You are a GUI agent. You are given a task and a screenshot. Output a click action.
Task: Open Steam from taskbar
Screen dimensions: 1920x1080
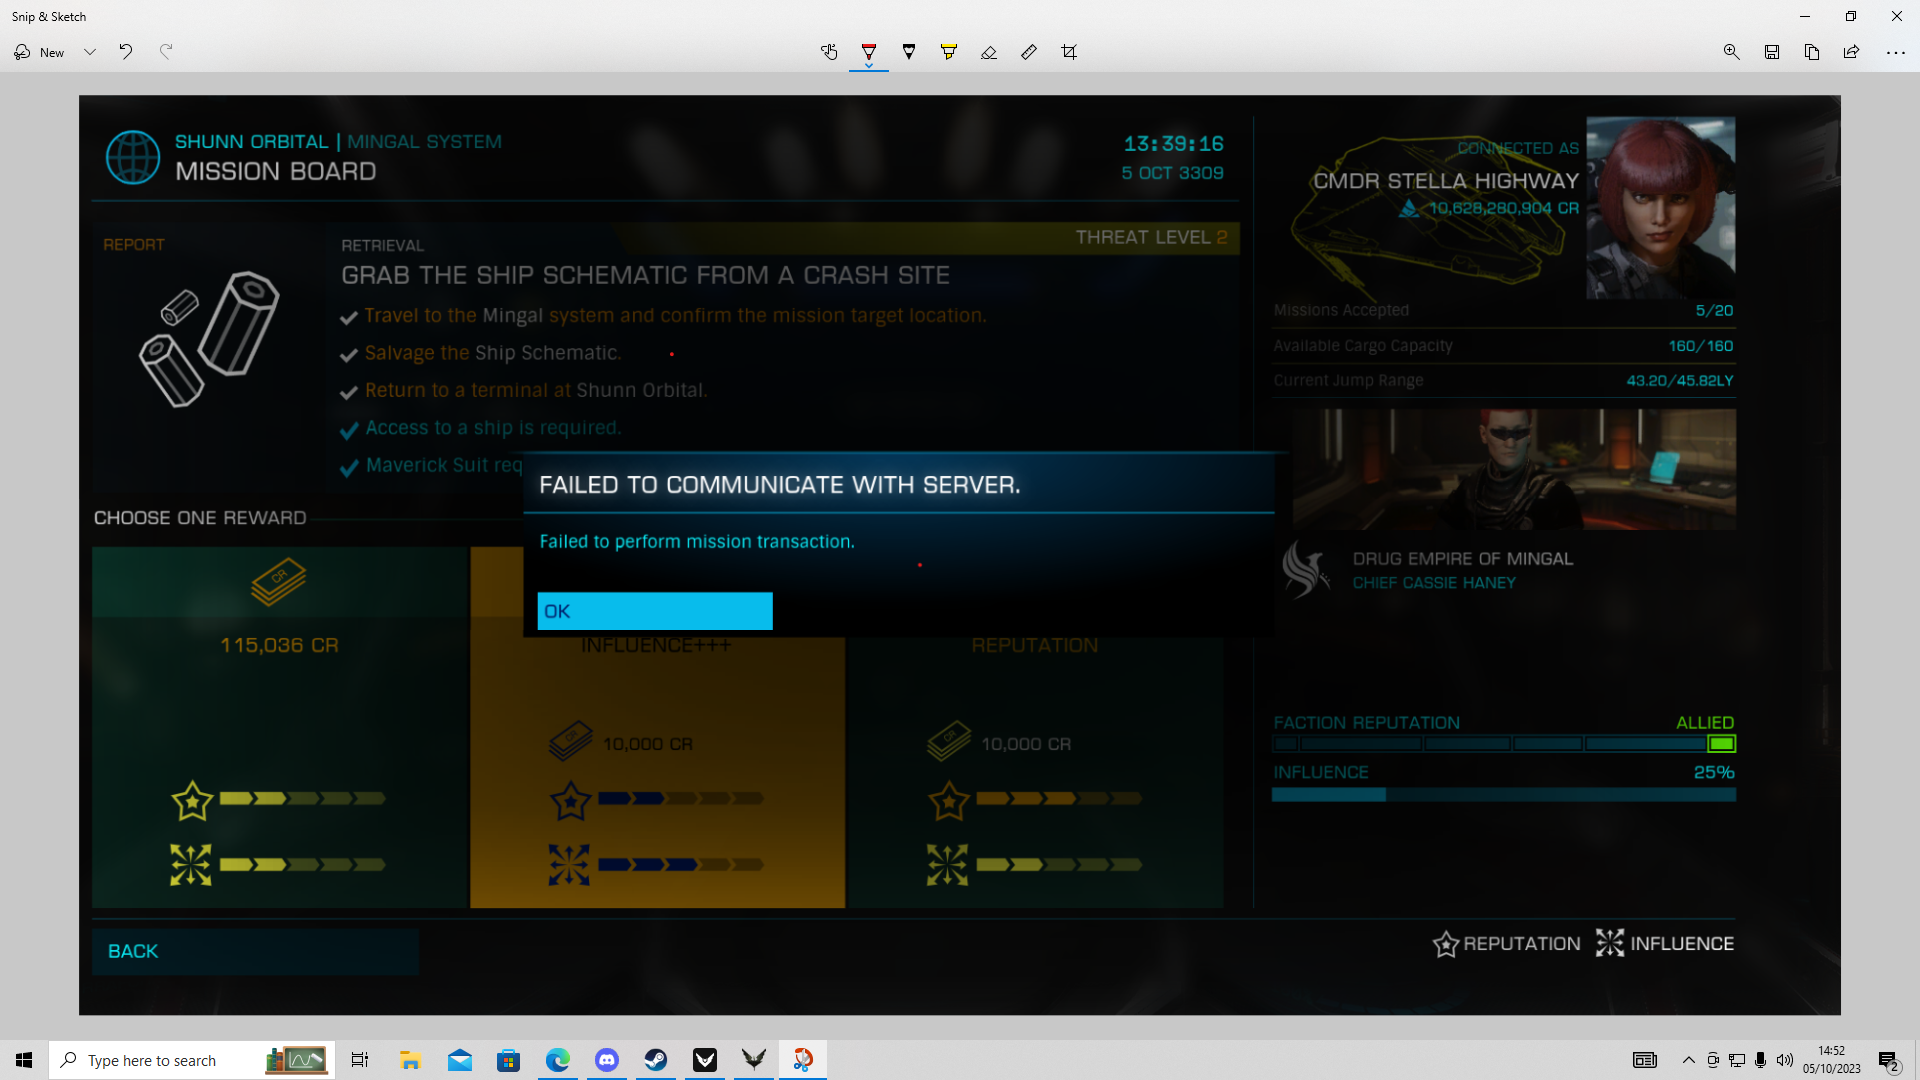pos(656,1060)
